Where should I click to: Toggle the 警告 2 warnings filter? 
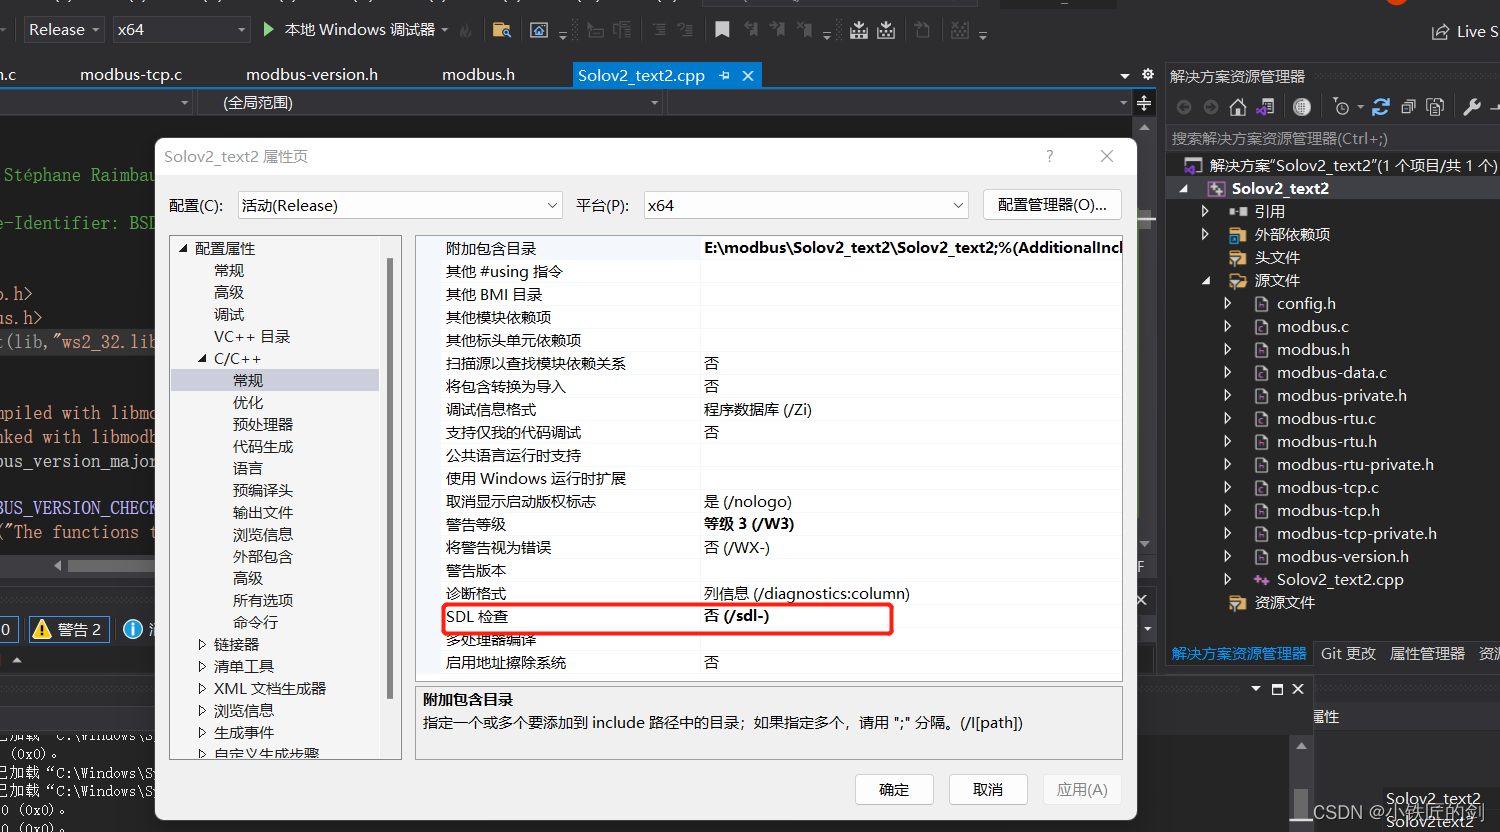68,629
